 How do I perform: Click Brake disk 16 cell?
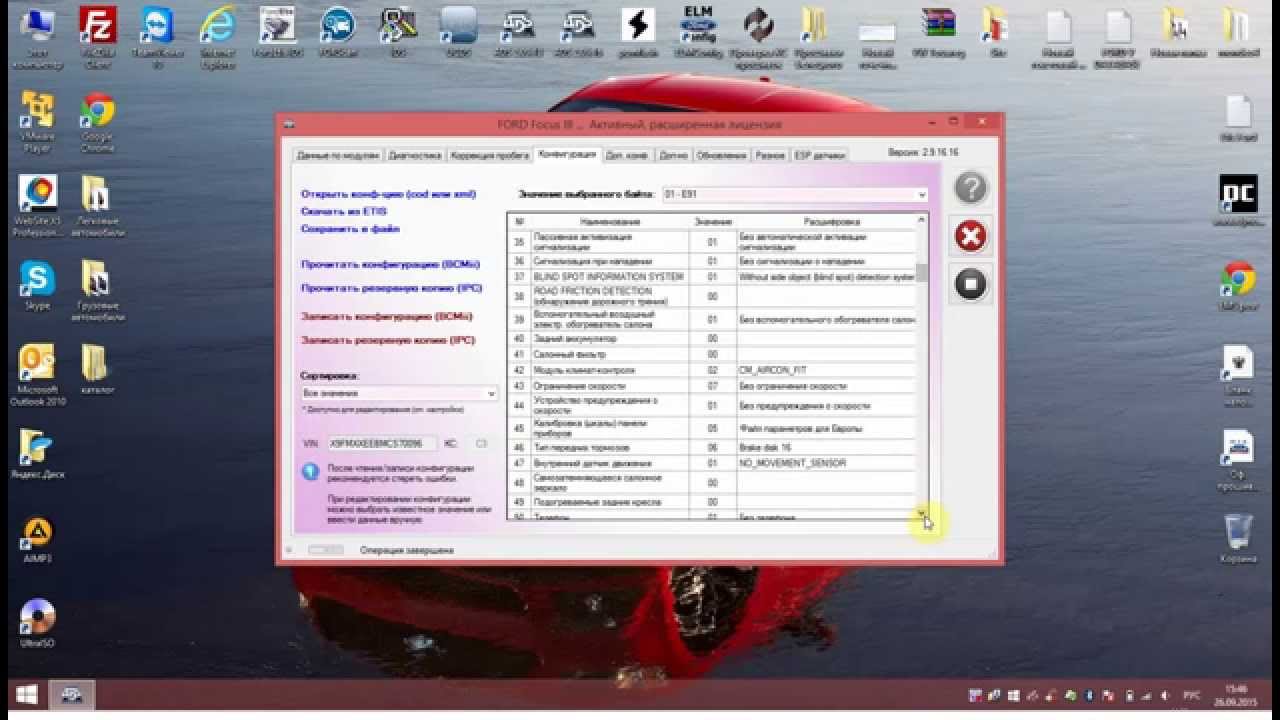pos(826,448)
